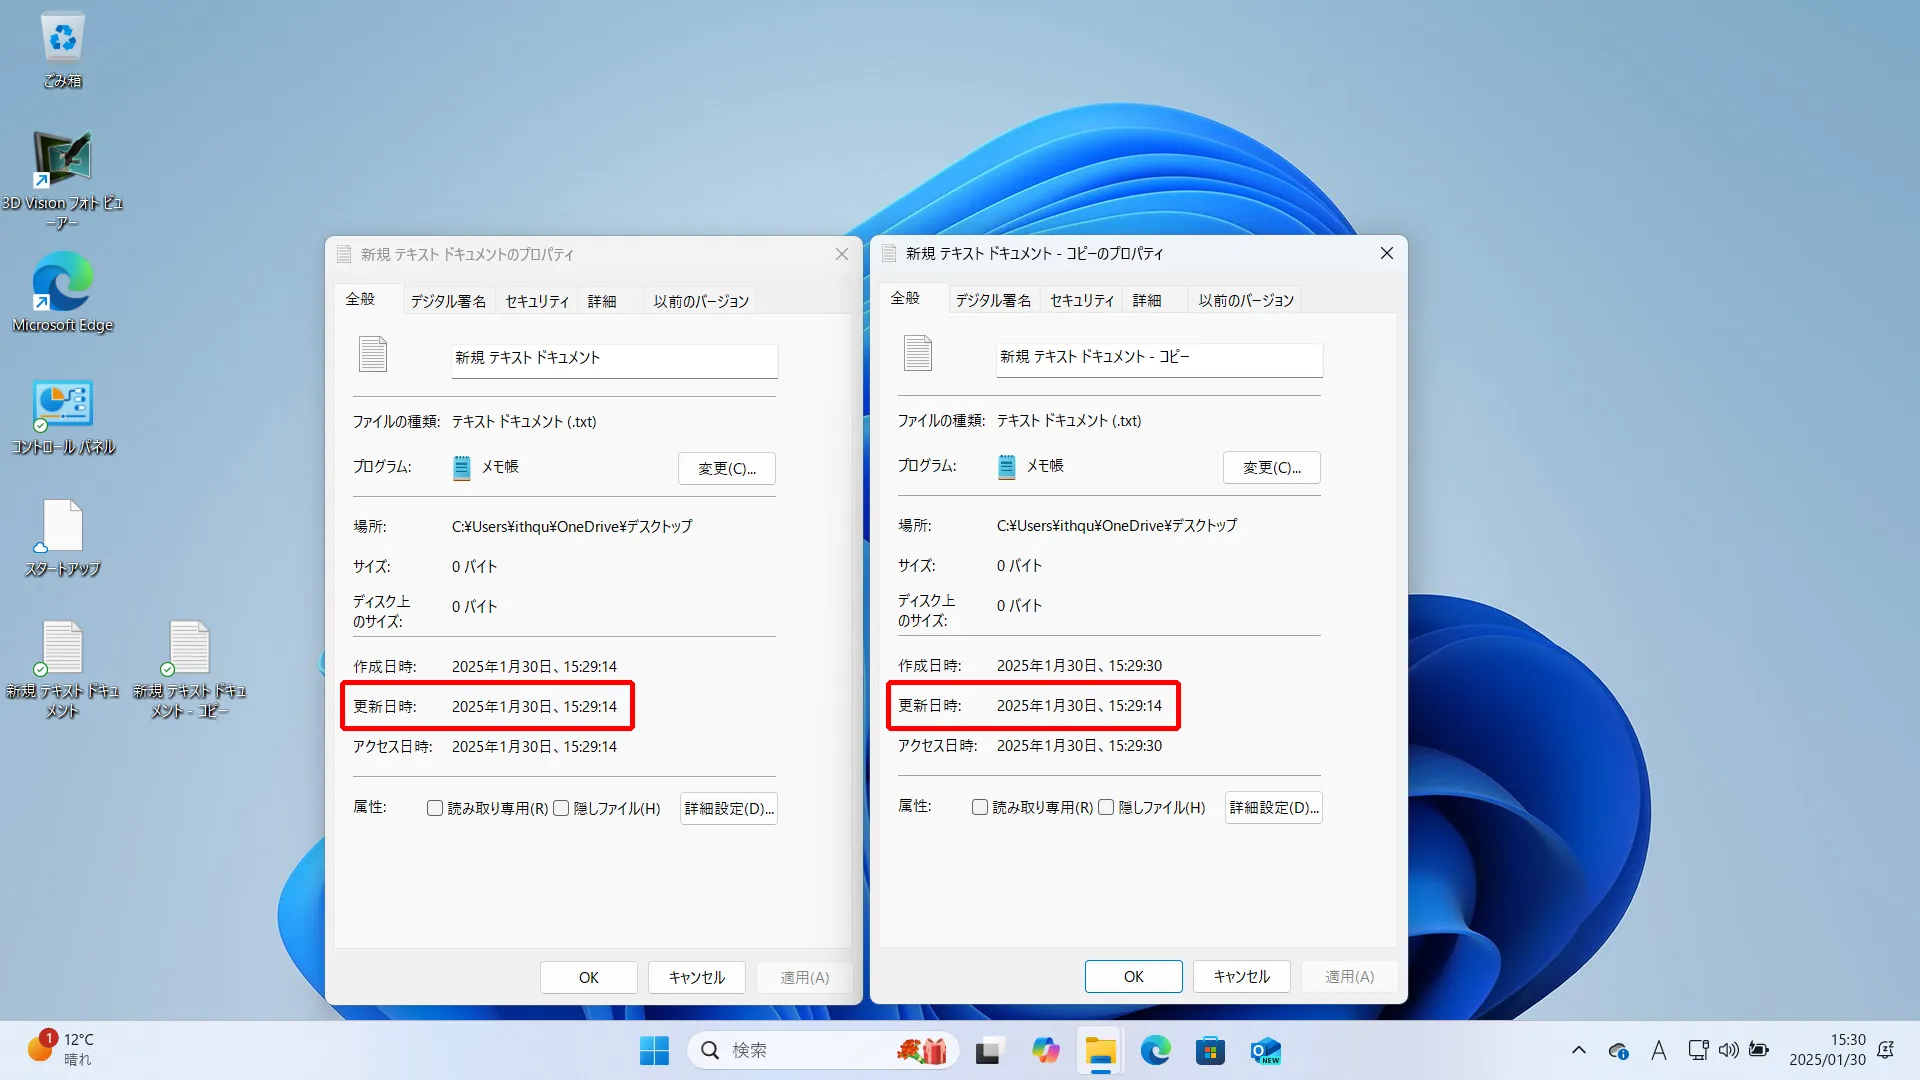This screenshot has height=1080, width=1920.
Task: Open the weather widget showing 12°C
Action: click(x=60, y=1049)
